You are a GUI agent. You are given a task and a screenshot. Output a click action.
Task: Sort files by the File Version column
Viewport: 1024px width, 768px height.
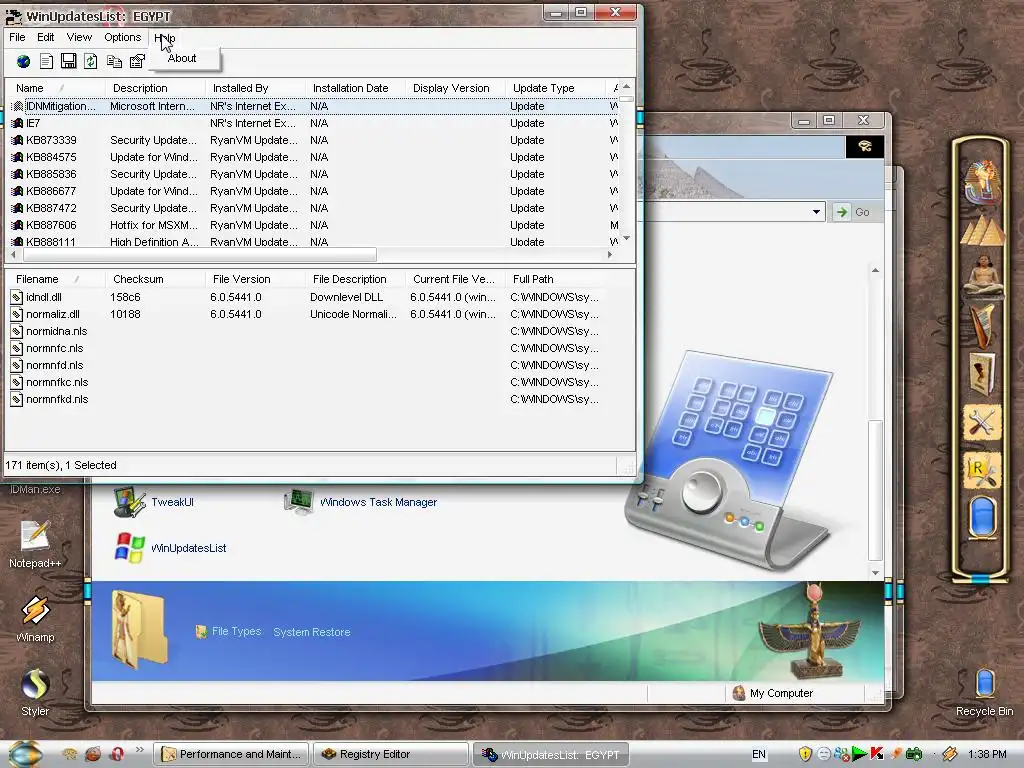pyautogui.click(x=255, y=279)
